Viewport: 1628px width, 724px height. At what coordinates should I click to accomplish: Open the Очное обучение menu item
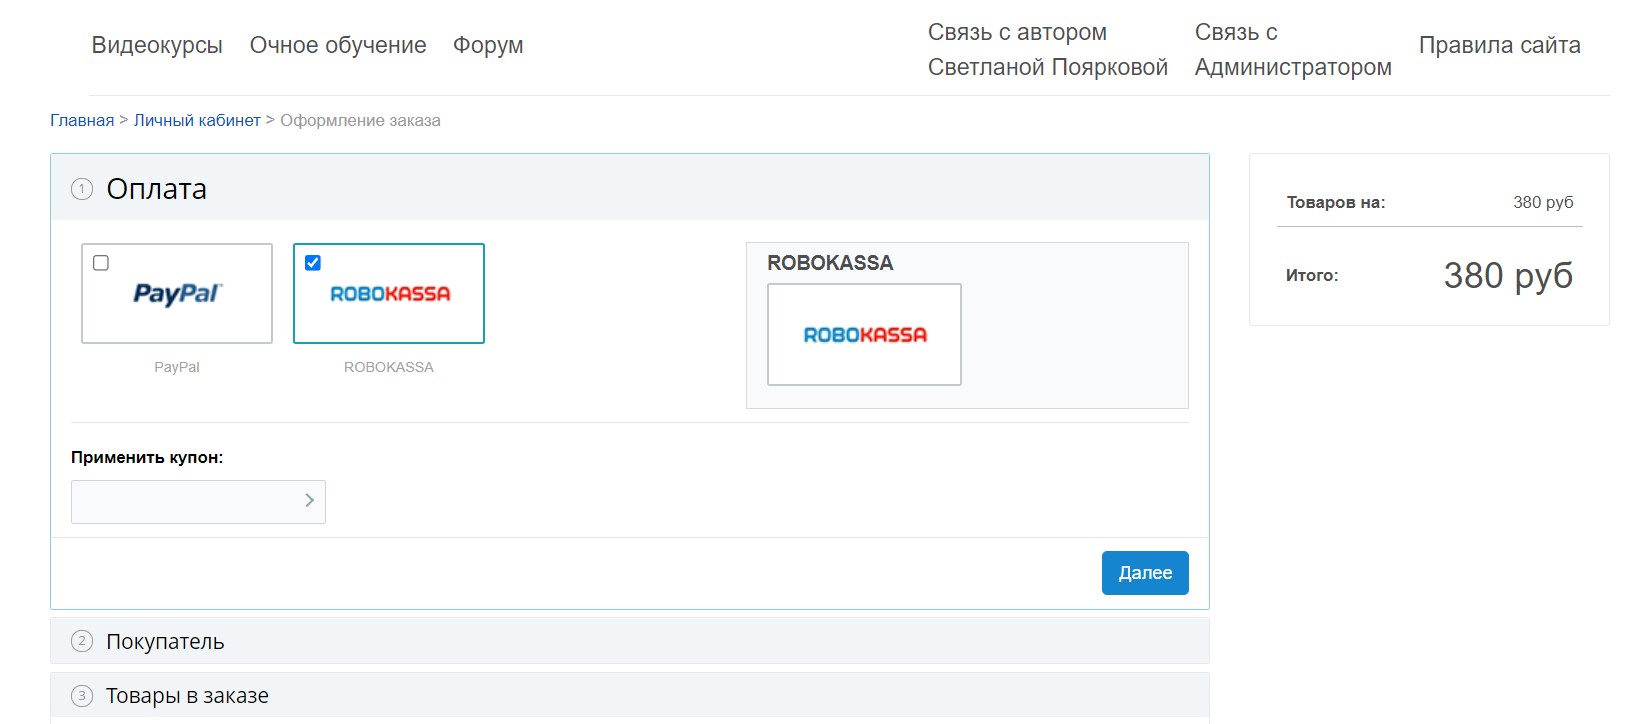click(338, 45)
